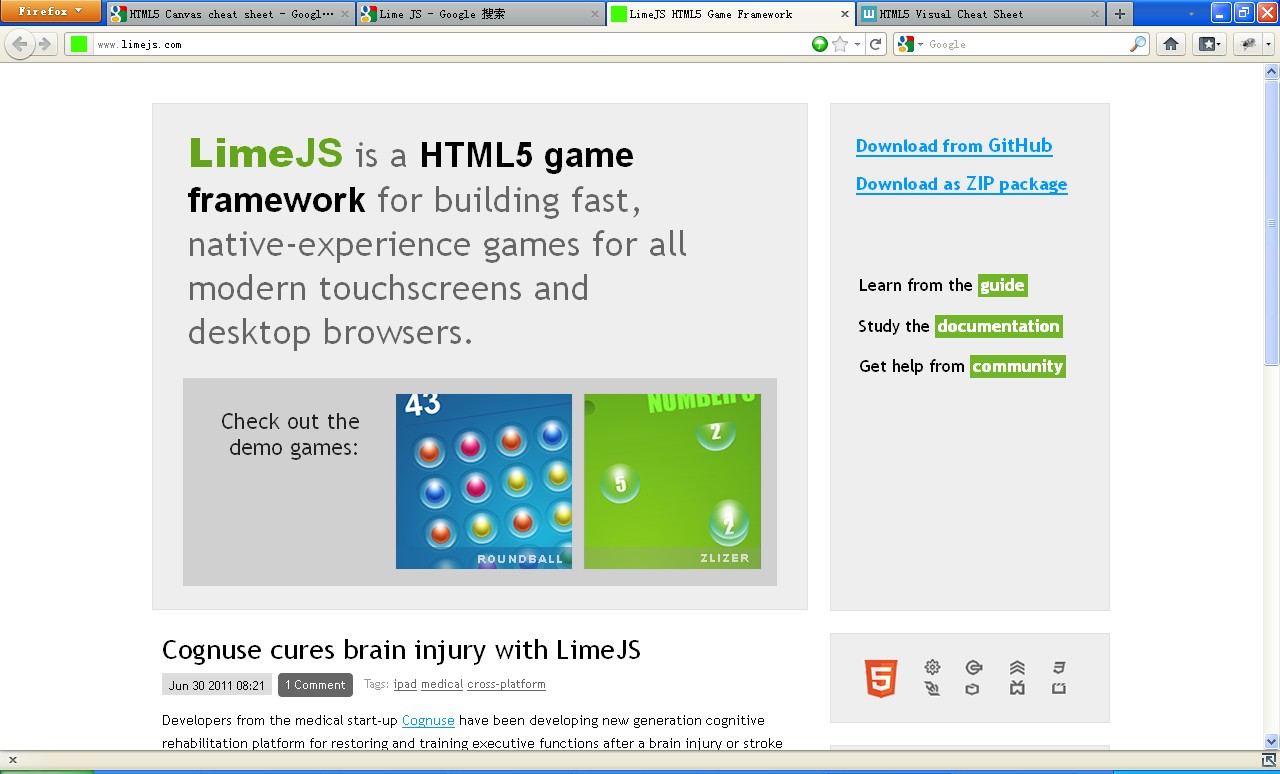Viewport: 1280px width, 774px height.
Task: Open the green documentation link
Action: coord(998,326)
